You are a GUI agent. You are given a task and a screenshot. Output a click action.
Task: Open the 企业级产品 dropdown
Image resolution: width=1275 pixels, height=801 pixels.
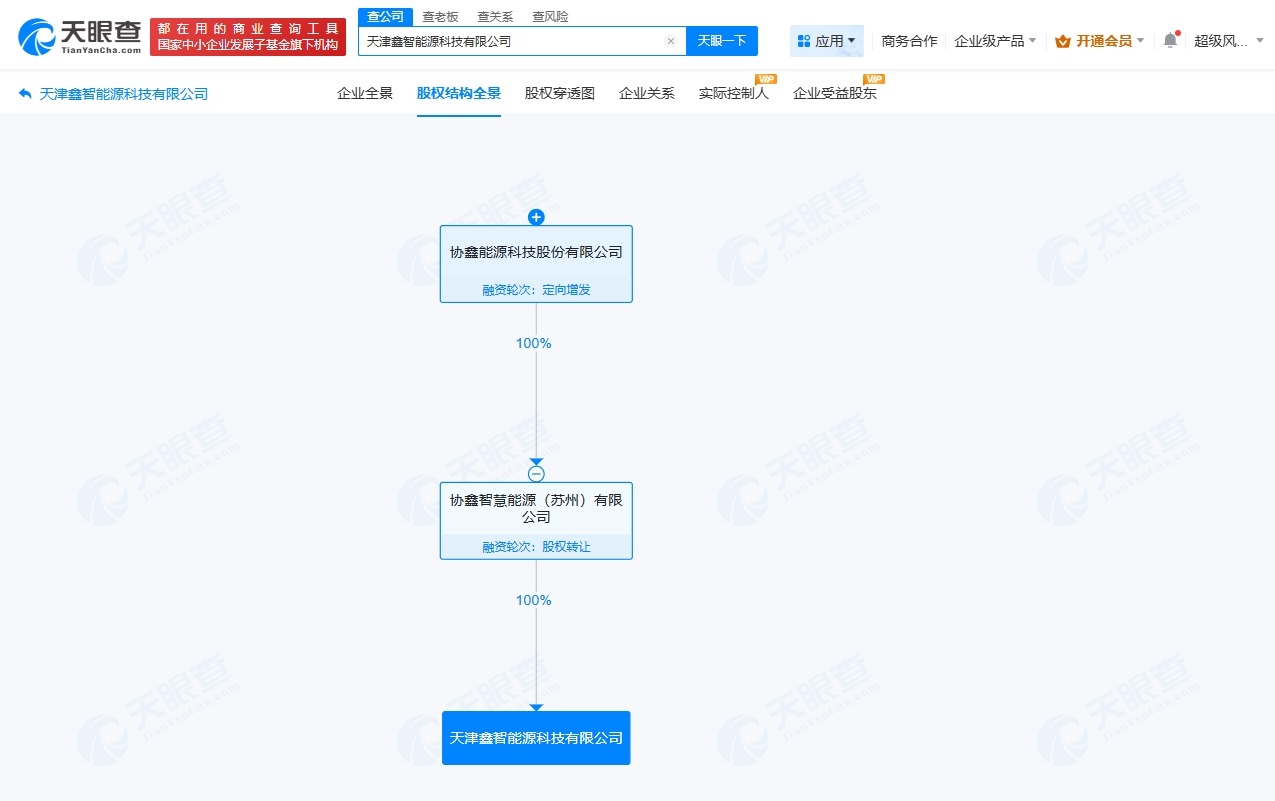coord(989,41)
